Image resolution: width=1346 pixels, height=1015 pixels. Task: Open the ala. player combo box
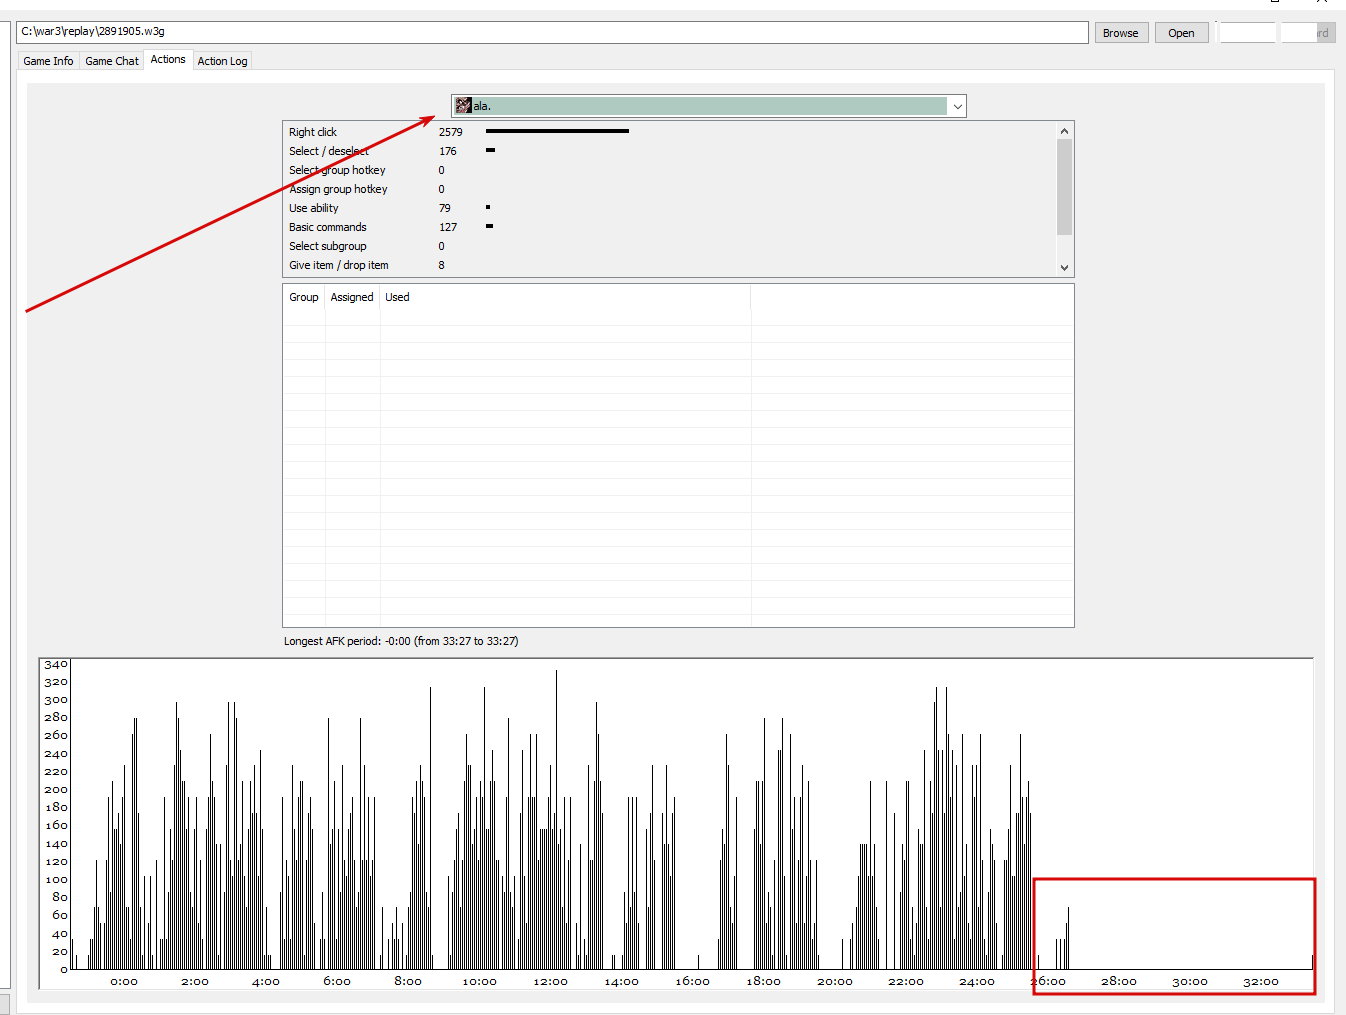(x=709, y=106)
